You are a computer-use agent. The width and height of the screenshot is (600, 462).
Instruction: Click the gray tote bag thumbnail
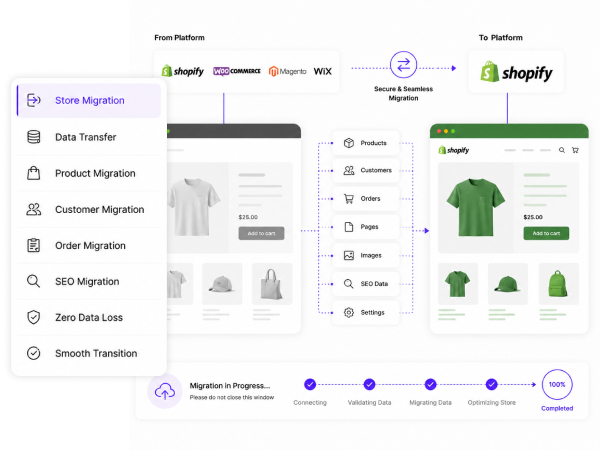click(272, 284)
